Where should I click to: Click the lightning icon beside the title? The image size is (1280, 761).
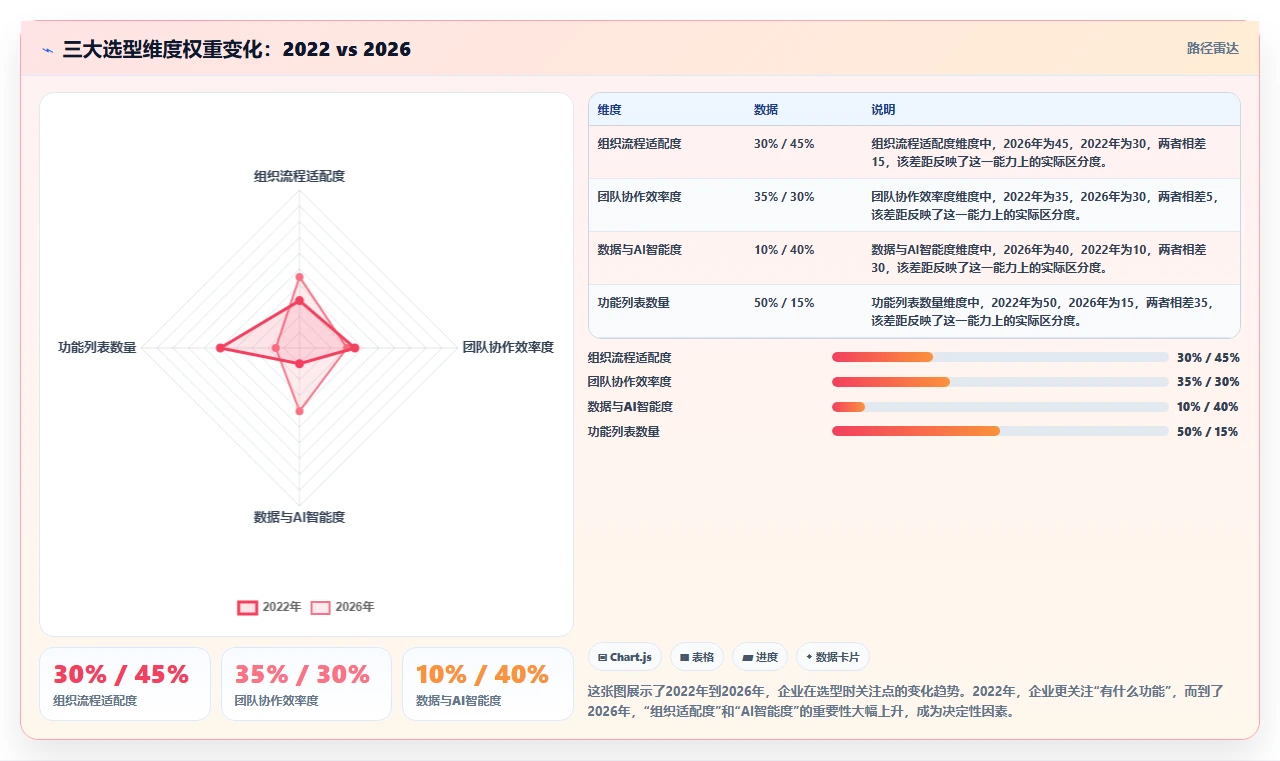point(48,50)
